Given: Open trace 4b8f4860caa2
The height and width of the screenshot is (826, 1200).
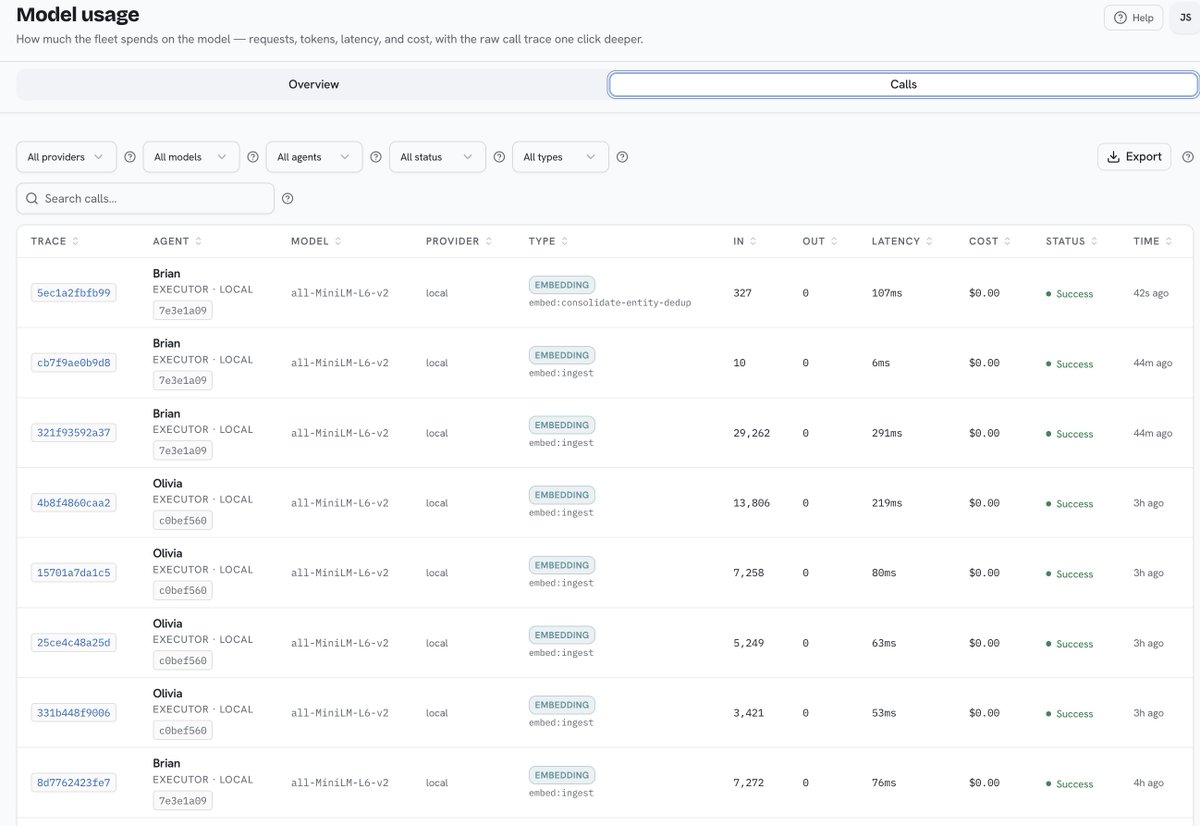Looking at the screenshot, I should pos(74,503).
